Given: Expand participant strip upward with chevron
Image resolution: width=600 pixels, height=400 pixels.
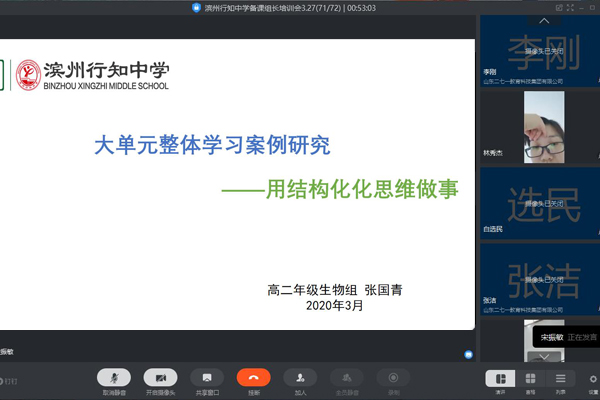Looking at the screenshot, I should 544,21.
